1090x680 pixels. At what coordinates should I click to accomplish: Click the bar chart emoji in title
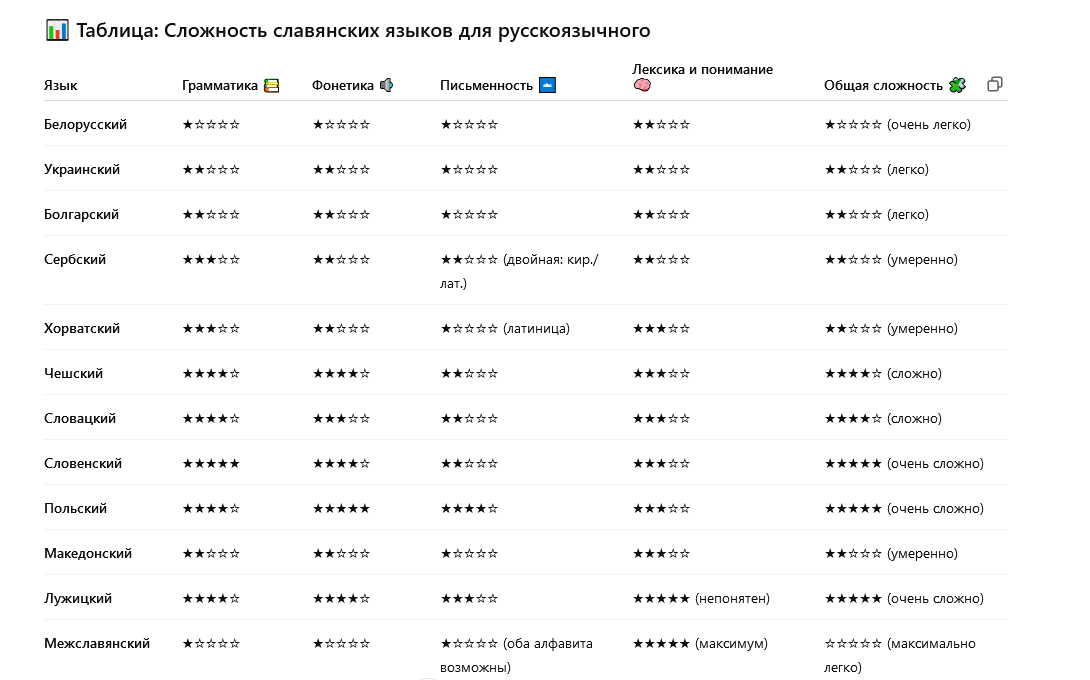pyautogui.click(x=57, y=30)
